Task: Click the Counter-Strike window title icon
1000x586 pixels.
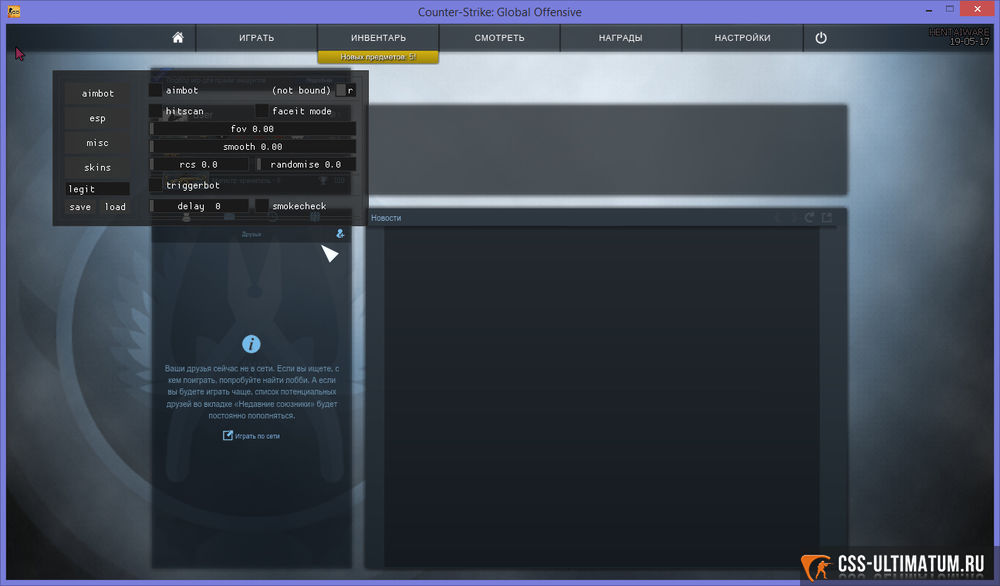Action: (x=13, y=11)
